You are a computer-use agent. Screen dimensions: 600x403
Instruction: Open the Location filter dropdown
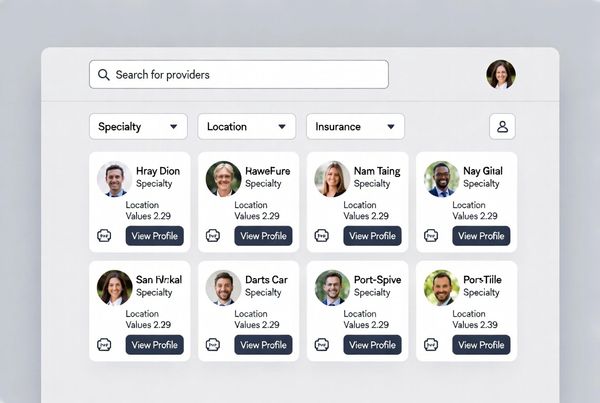[x=246, y=127]
